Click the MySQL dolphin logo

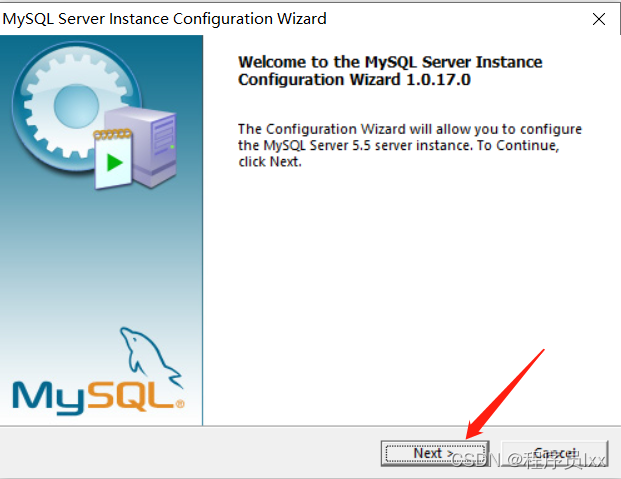98,372
